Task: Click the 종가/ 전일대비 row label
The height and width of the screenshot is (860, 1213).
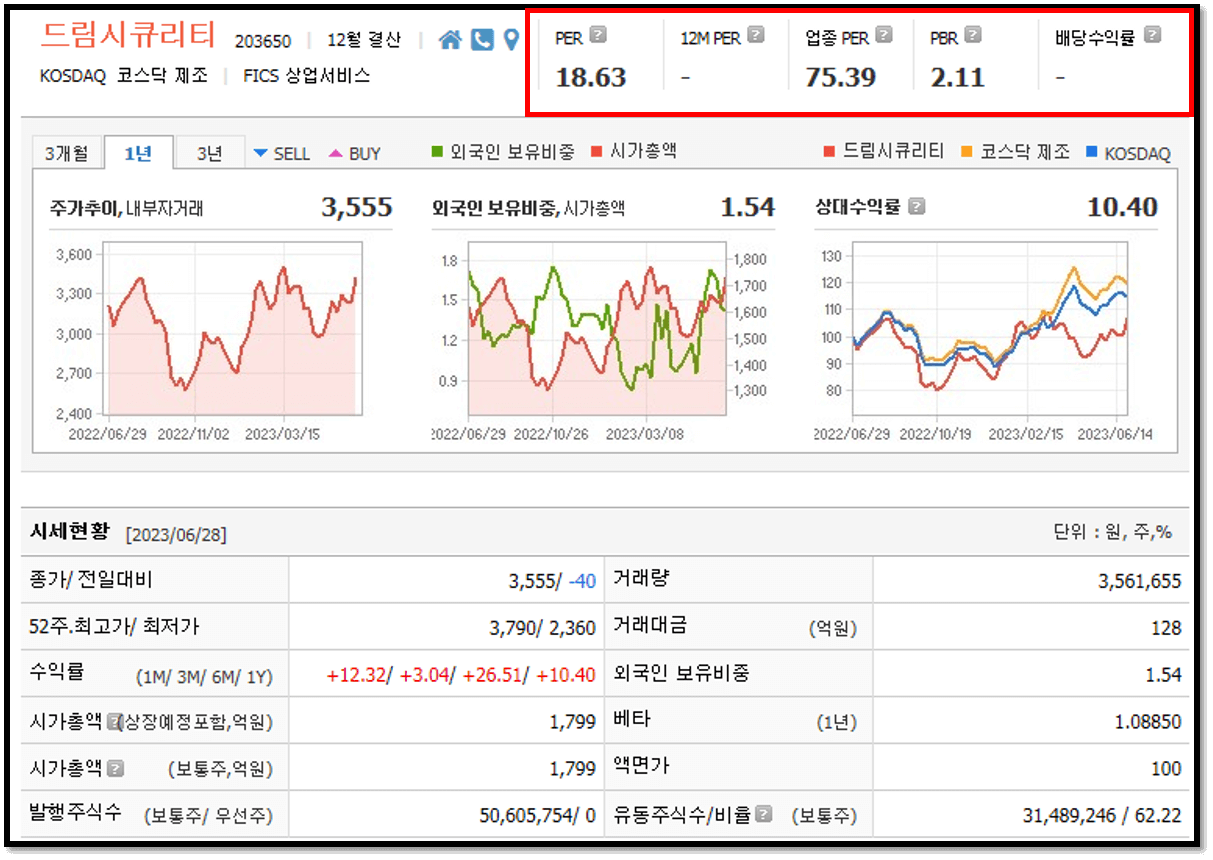Action: (x=92, y=579)
